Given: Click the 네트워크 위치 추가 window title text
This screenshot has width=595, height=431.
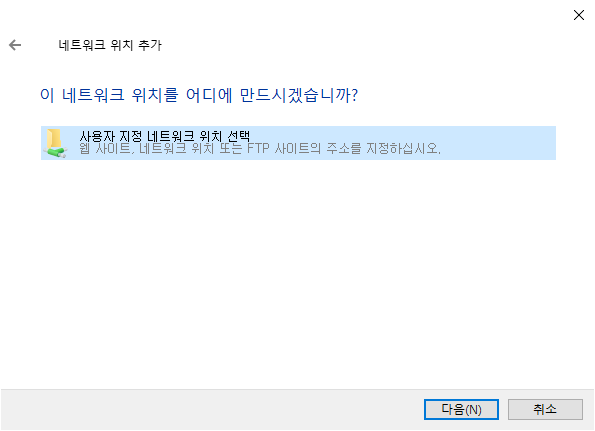Looking at the screenshot, I should coord(110,45).
